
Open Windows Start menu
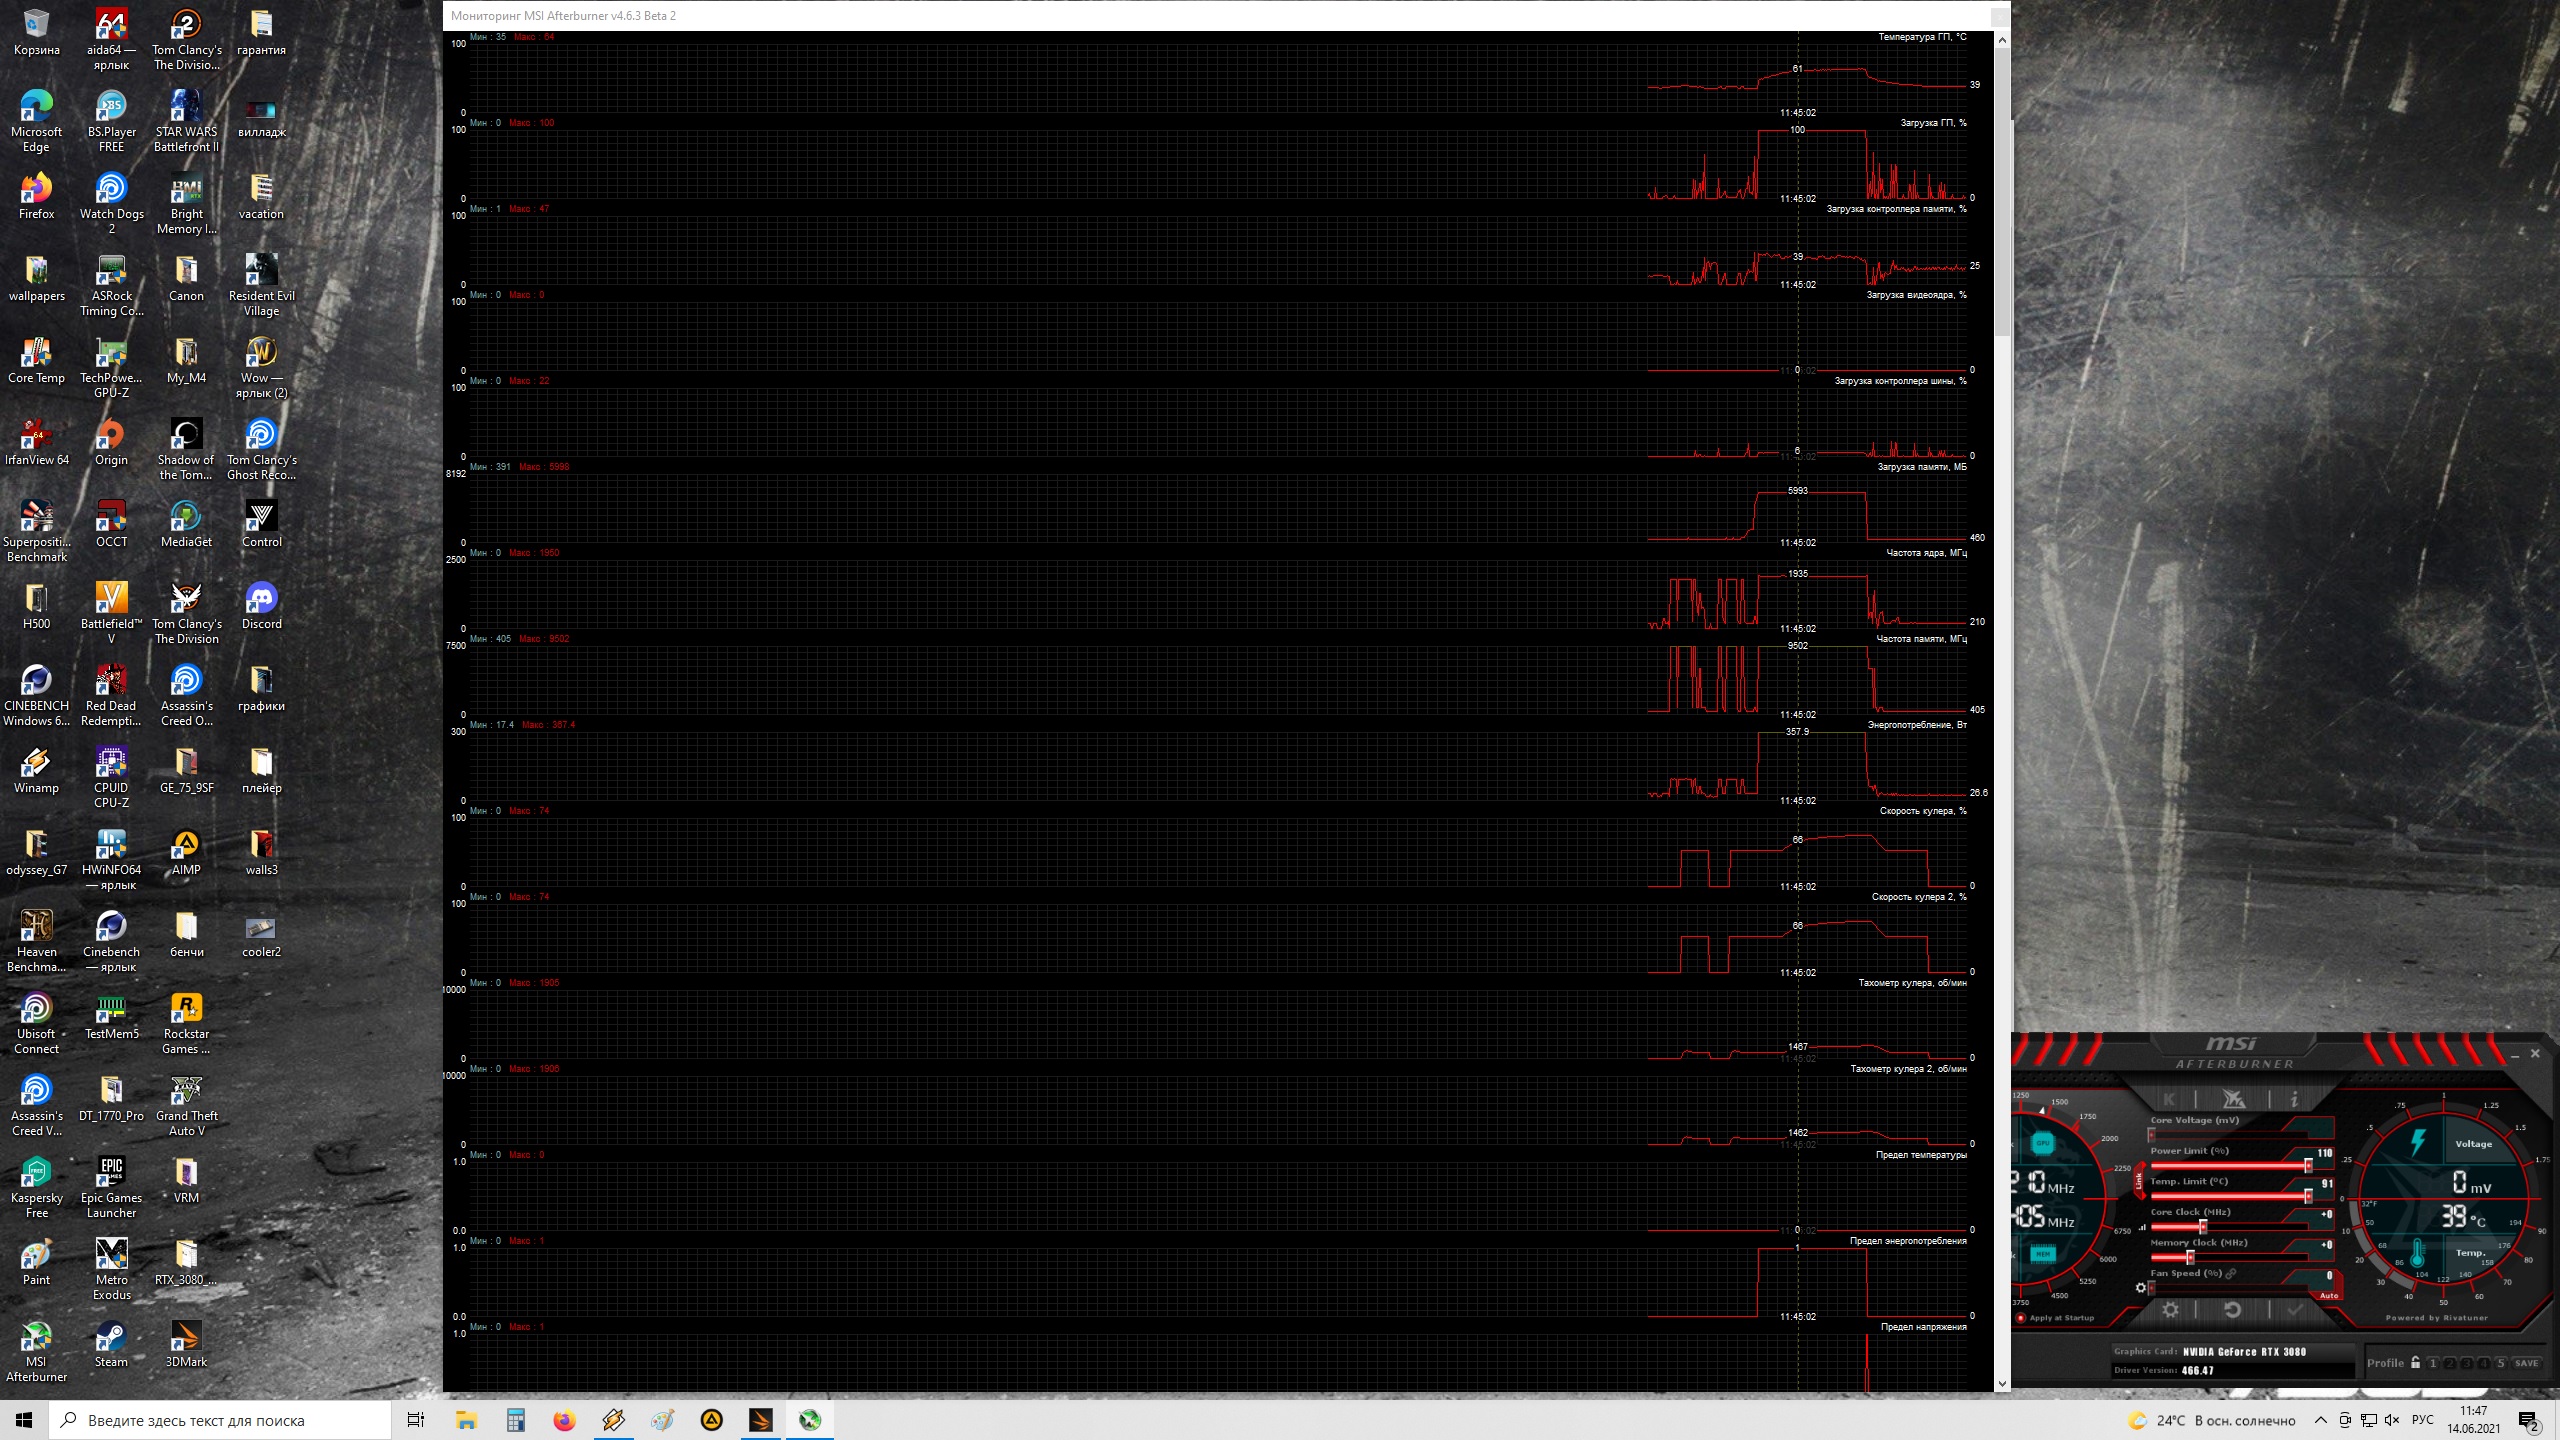click(24, 1420)
